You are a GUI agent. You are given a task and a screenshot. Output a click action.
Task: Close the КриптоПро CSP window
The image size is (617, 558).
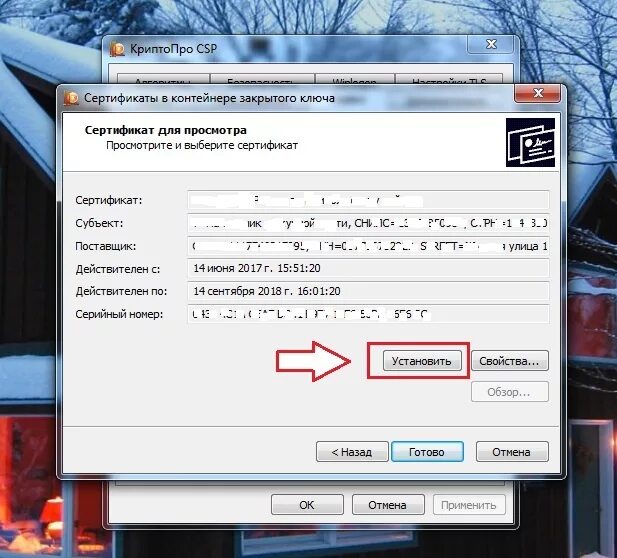click(491, 44)
